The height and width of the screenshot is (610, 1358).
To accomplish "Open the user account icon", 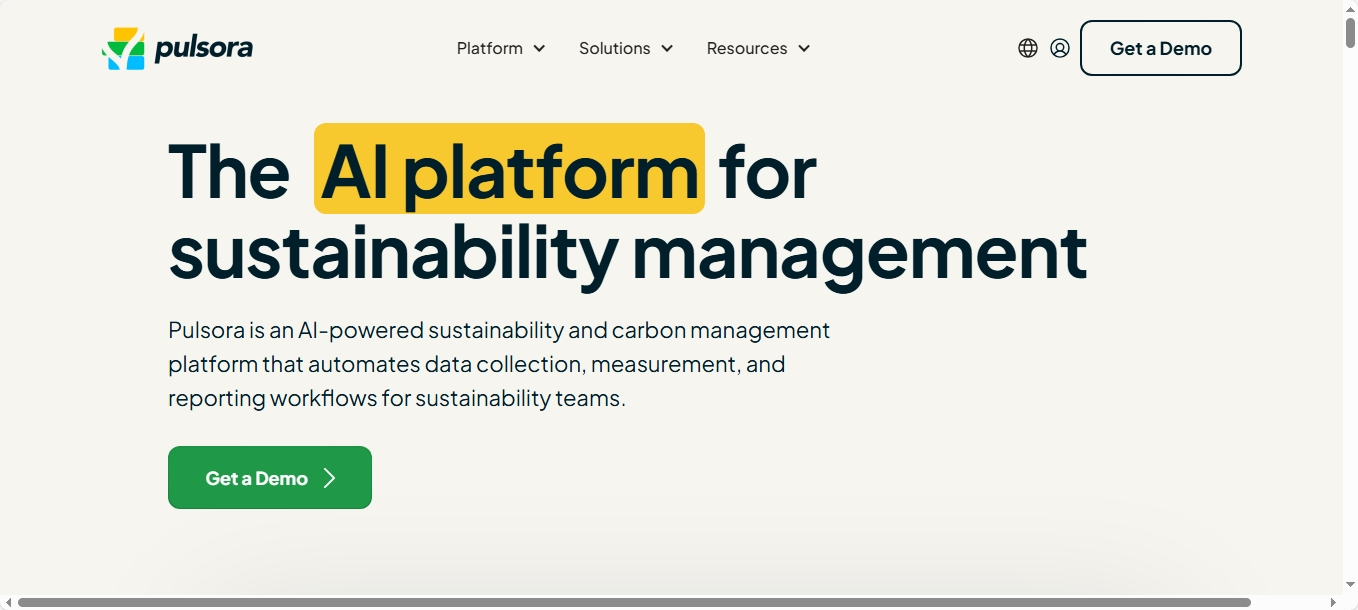I will pyautogui.click(x=1060, y=48).
